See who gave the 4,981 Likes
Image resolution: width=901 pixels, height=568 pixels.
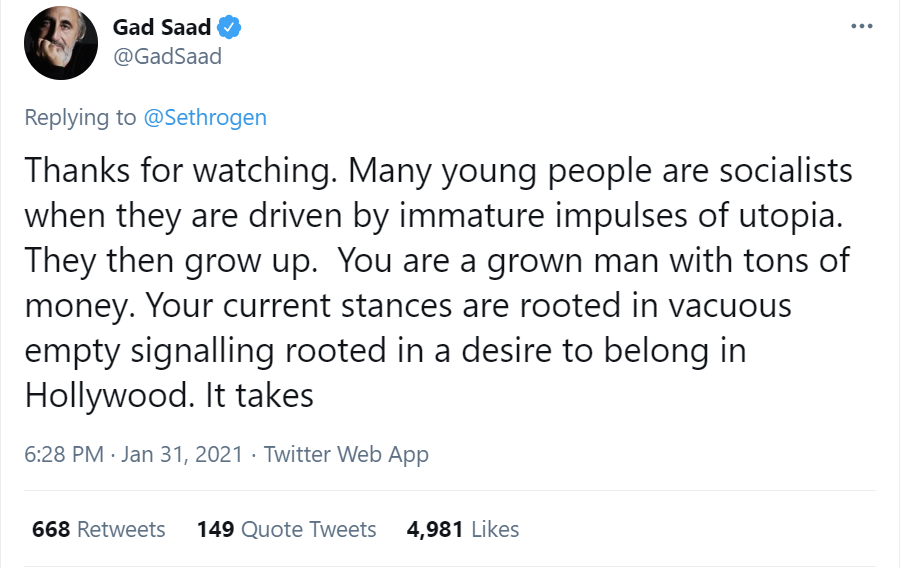click(x=463, y=529)
